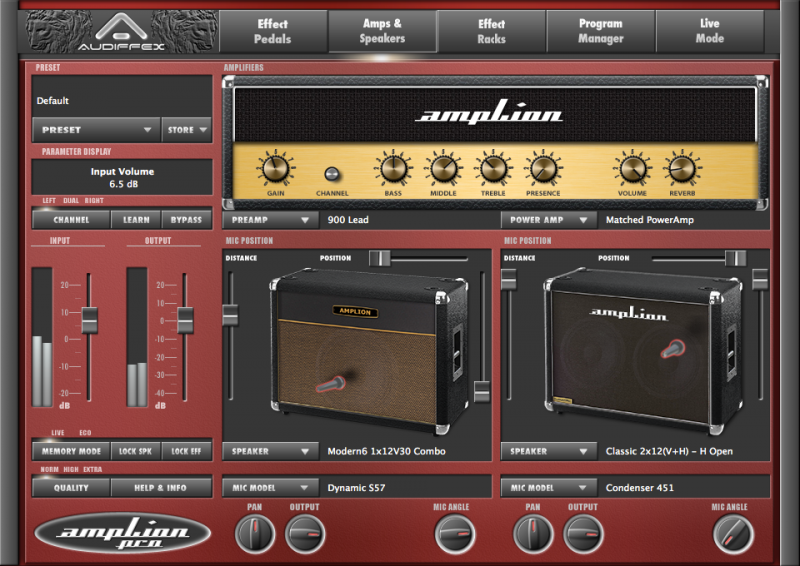Click the Gain knob on the amplifier
The width and height of the screenshot is (800, 566).
276,169
